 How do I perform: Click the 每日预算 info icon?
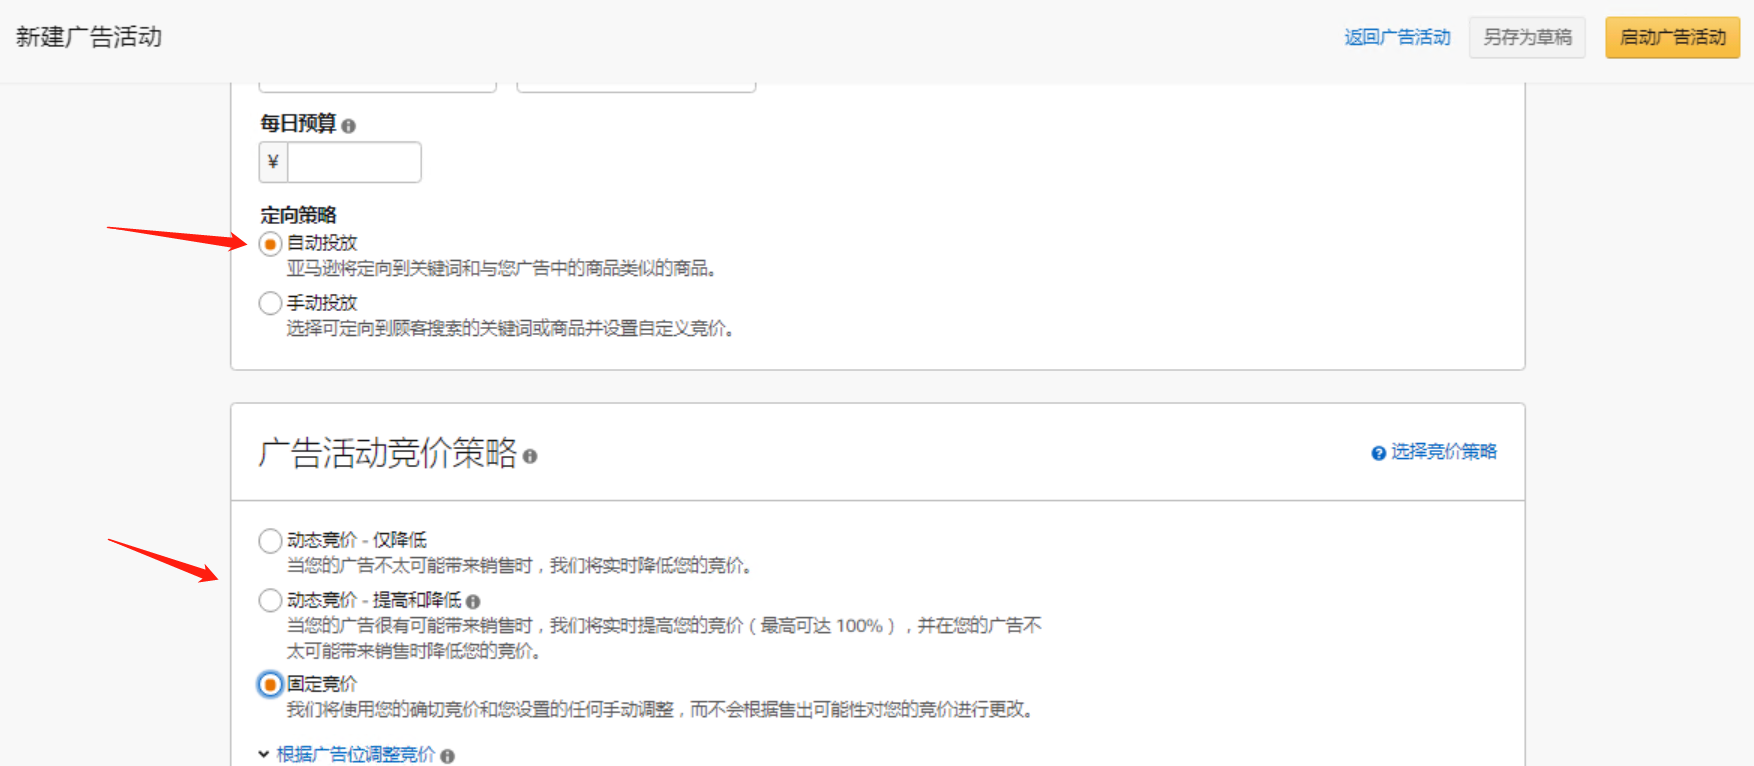[348, 126]
